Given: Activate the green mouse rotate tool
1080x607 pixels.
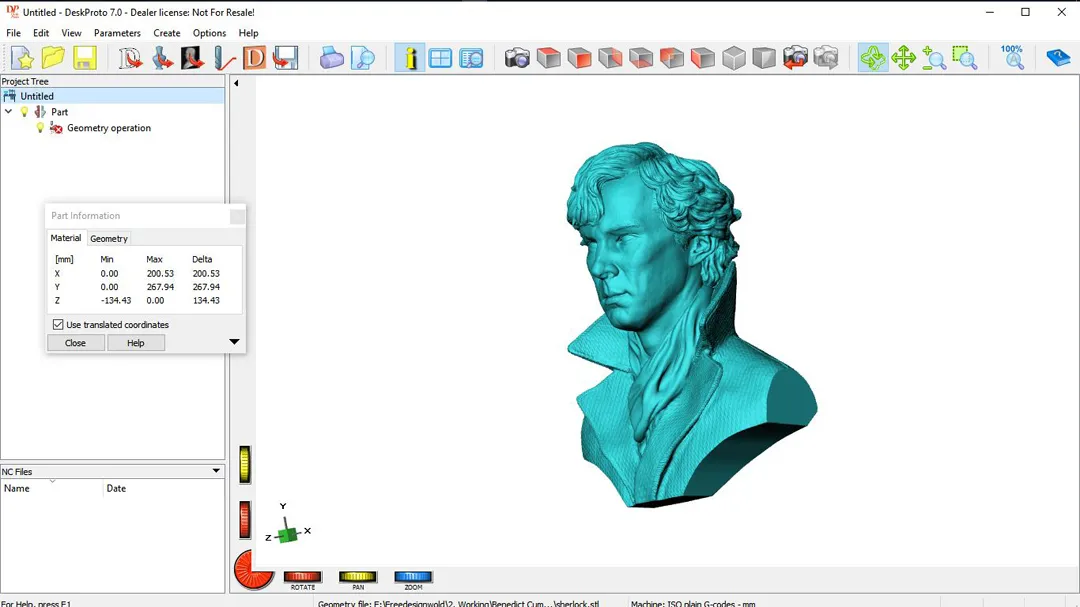Looking at the screenshot, I should [x=873, y=58].
